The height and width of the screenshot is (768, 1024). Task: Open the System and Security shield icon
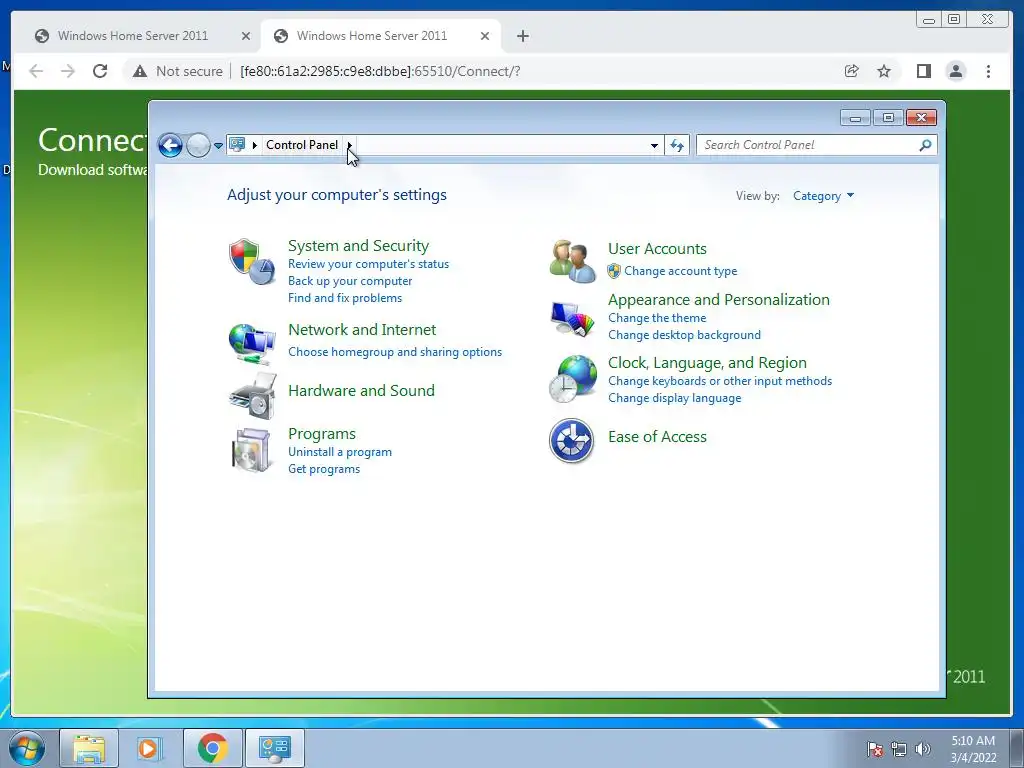[x=252, y=261]
